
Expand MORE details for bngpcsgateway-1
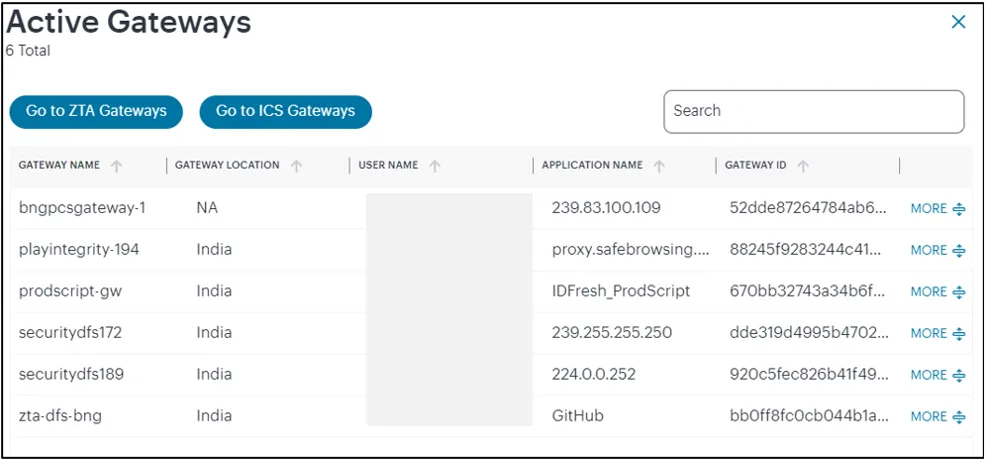(x=937, y=208)
